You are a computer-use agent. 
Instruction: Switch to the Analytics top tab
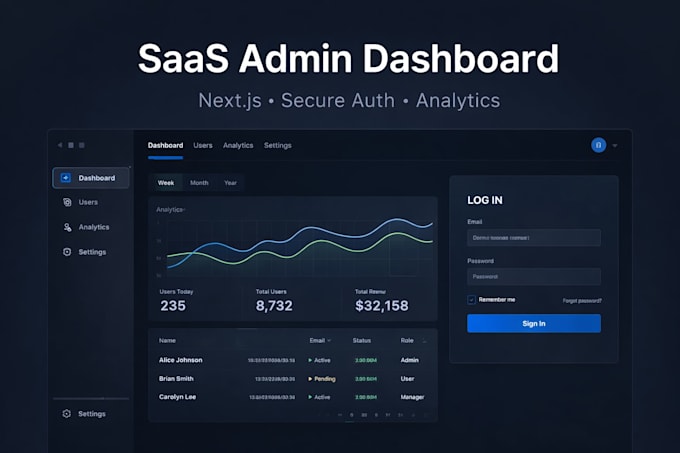coord(238,145)
